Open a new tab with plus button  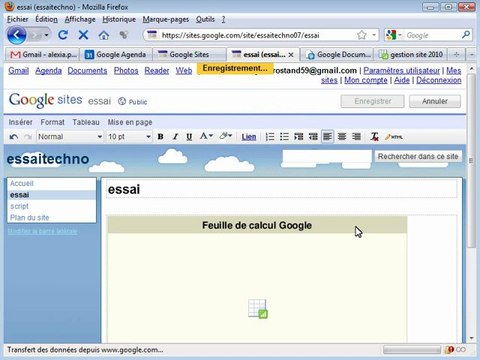tap(457, 54)
